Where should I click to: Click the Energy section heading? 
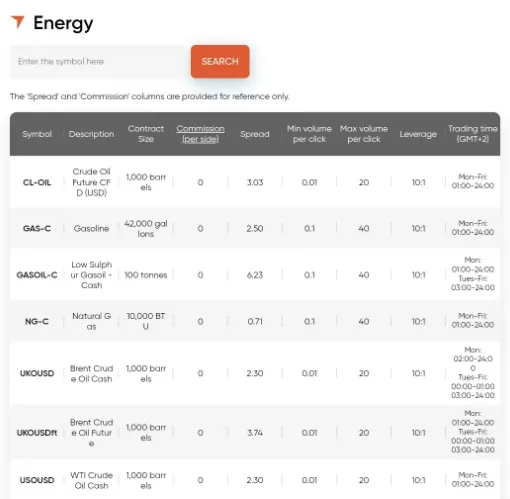click(x=63, y=23)
